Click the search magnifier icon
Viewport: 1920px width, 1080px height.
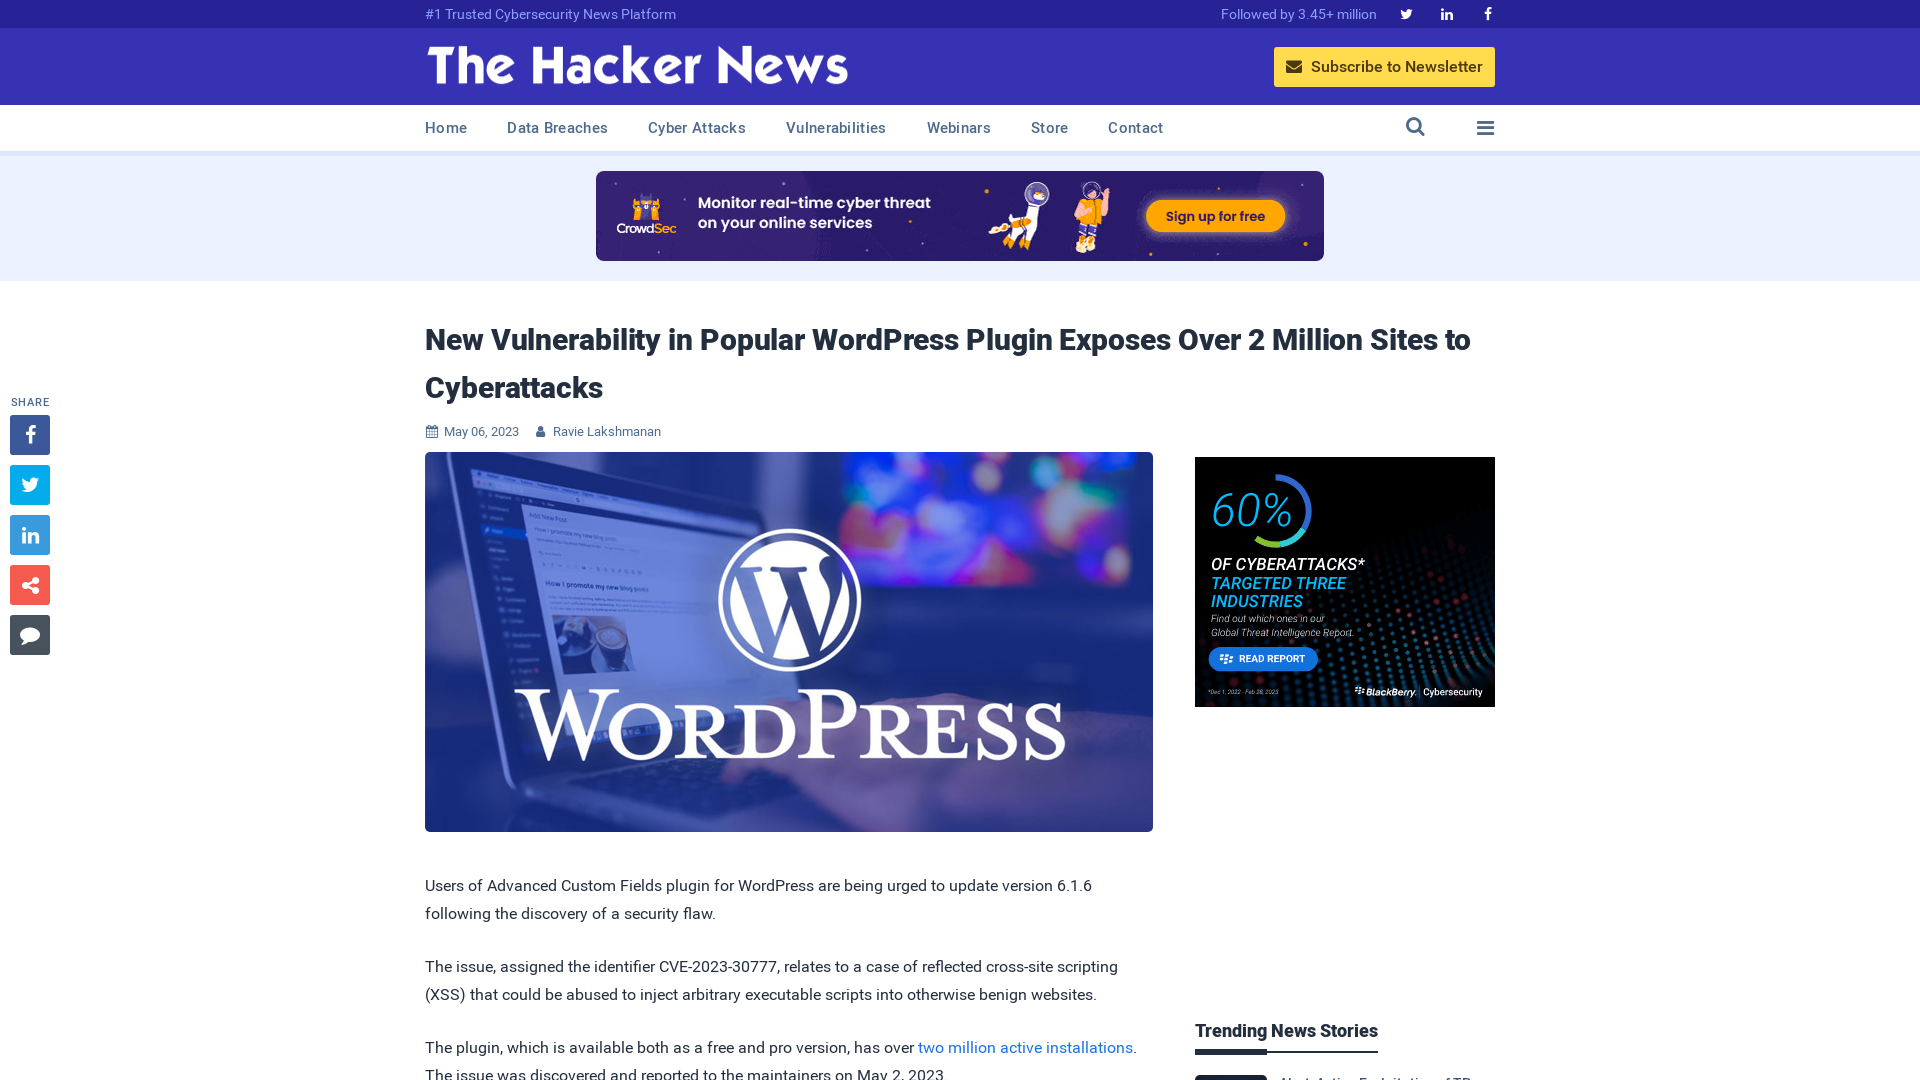tap(1415, 127)
